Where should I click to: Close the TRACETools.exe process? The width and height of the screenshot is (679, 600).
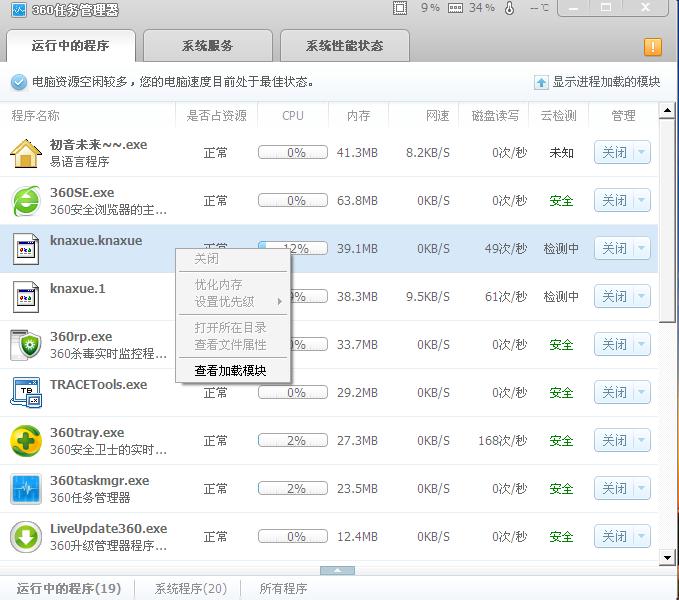click(x=614, y=393)
